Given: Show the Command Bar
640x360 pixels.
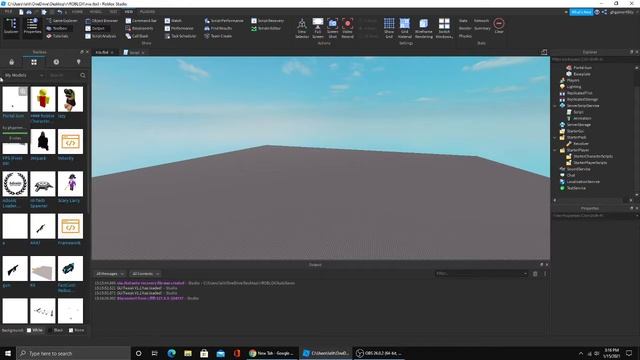Looking at the screenshot, I should (141, 20).
